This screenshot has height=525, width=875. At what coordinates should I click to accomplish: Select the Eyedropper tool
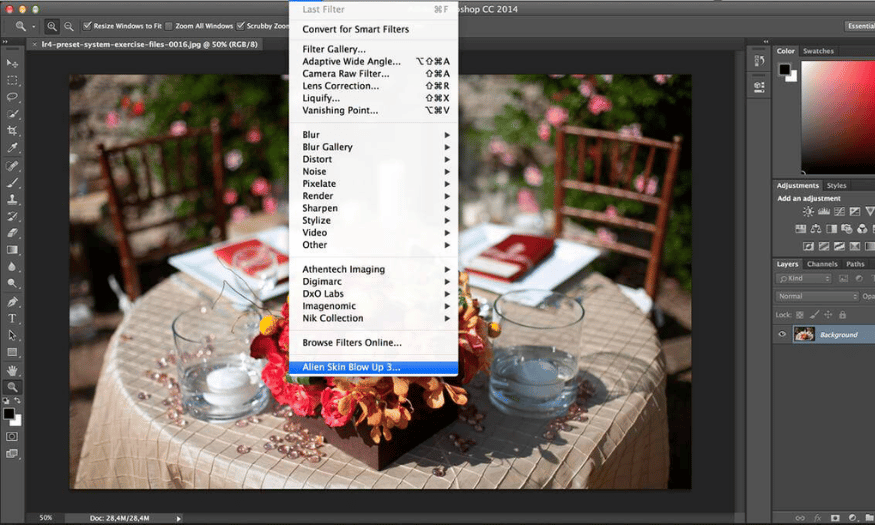coord(12,147)
